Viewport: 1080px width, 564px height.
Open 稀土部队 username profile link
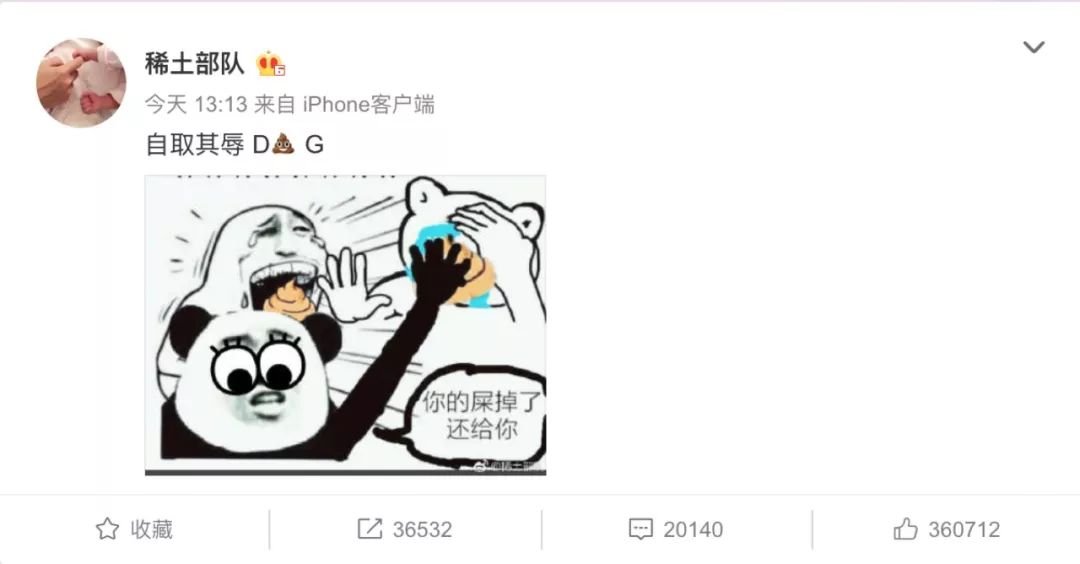(194, 63)
